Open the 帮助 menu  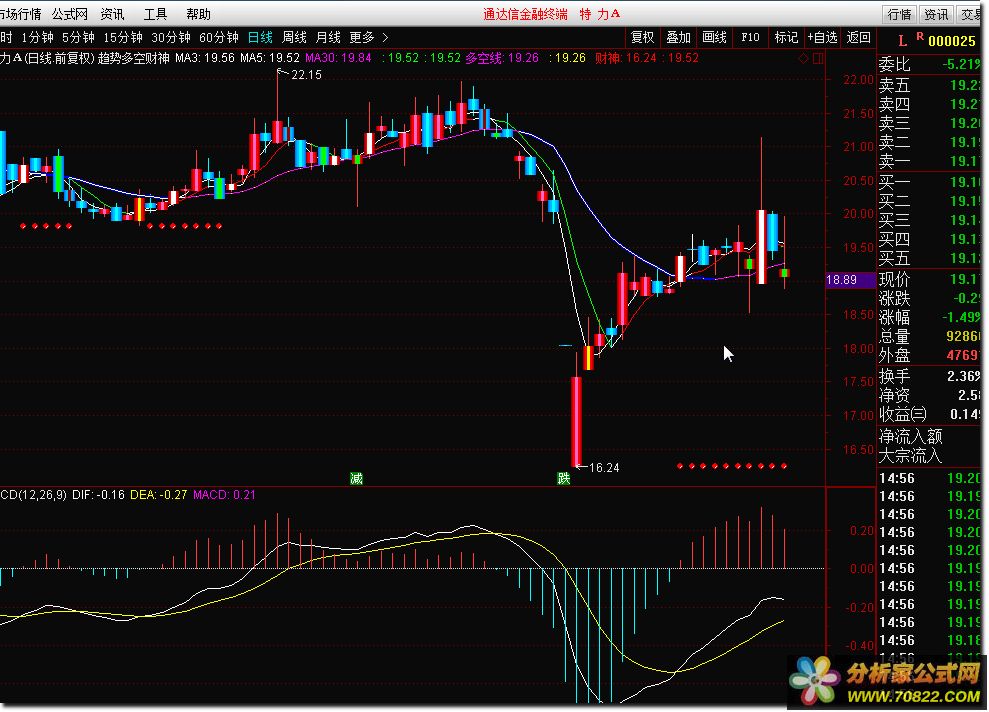[198, 14]
